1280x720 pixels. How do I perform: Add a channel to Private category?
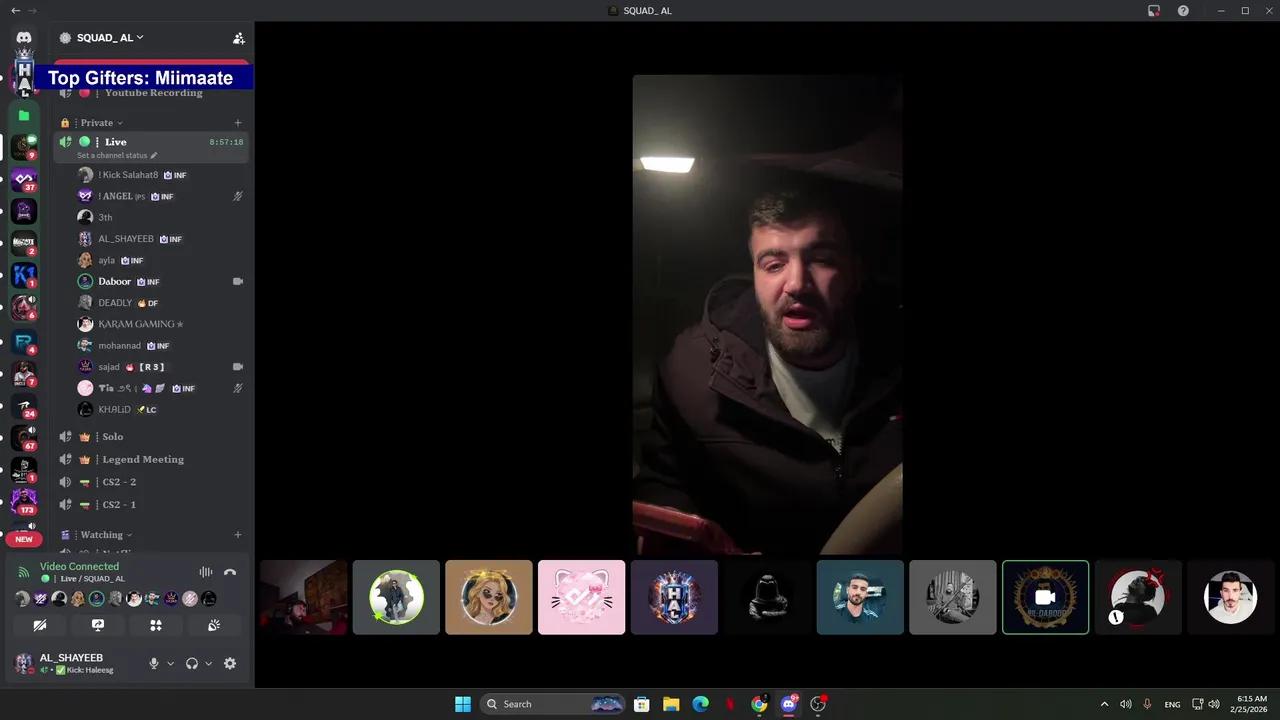coord(237,123)
